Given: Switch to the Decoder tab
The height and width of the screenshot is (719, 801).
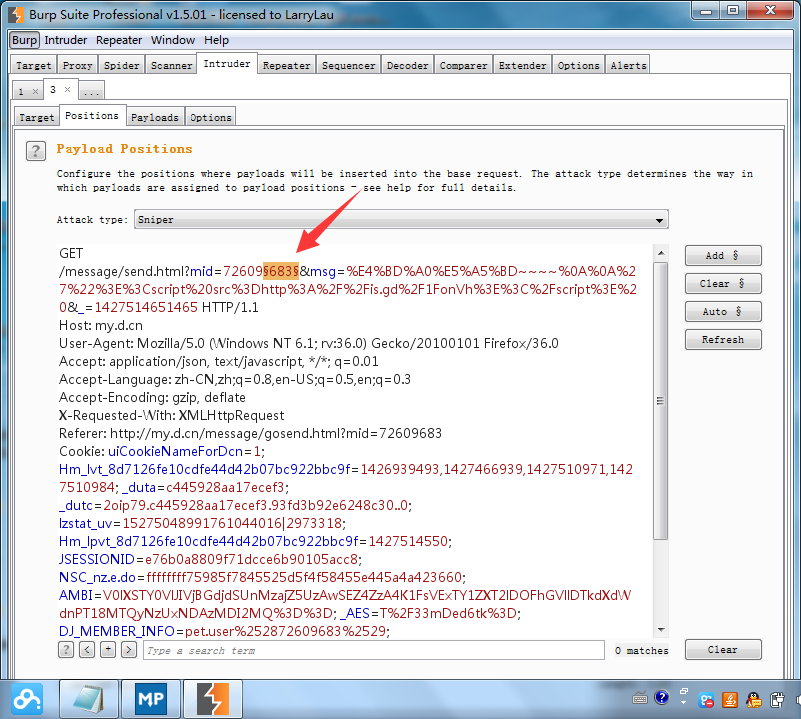Looking at the screenshot, I should [407, 65].
